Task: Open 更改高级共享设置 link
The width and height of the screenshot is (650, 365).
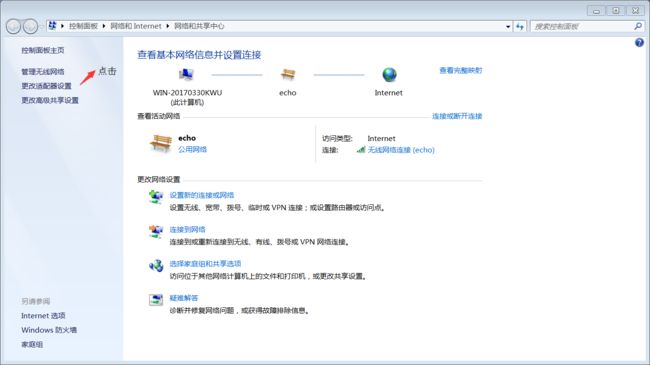Action: click(x=50, y=100)
